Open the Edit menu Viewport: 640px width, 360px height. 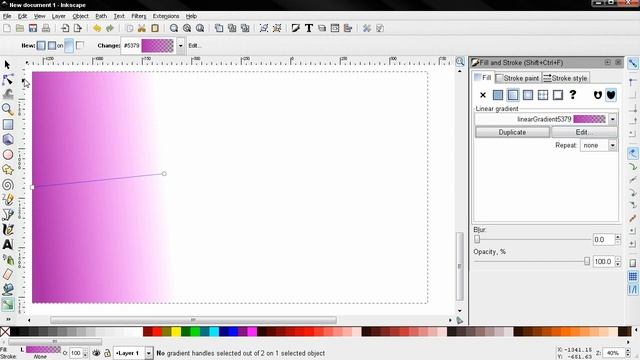(x=22, y=16)
